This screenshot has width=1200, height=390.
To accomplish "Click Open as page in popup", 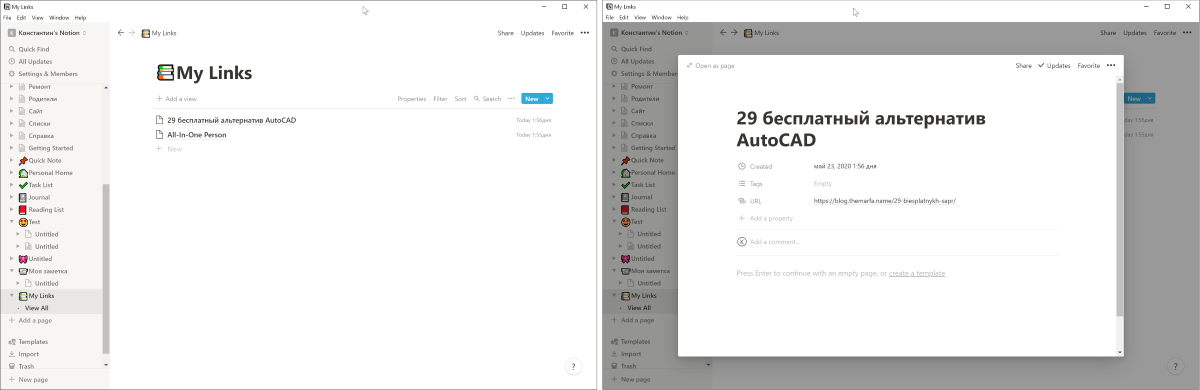I will click(710, 66).
